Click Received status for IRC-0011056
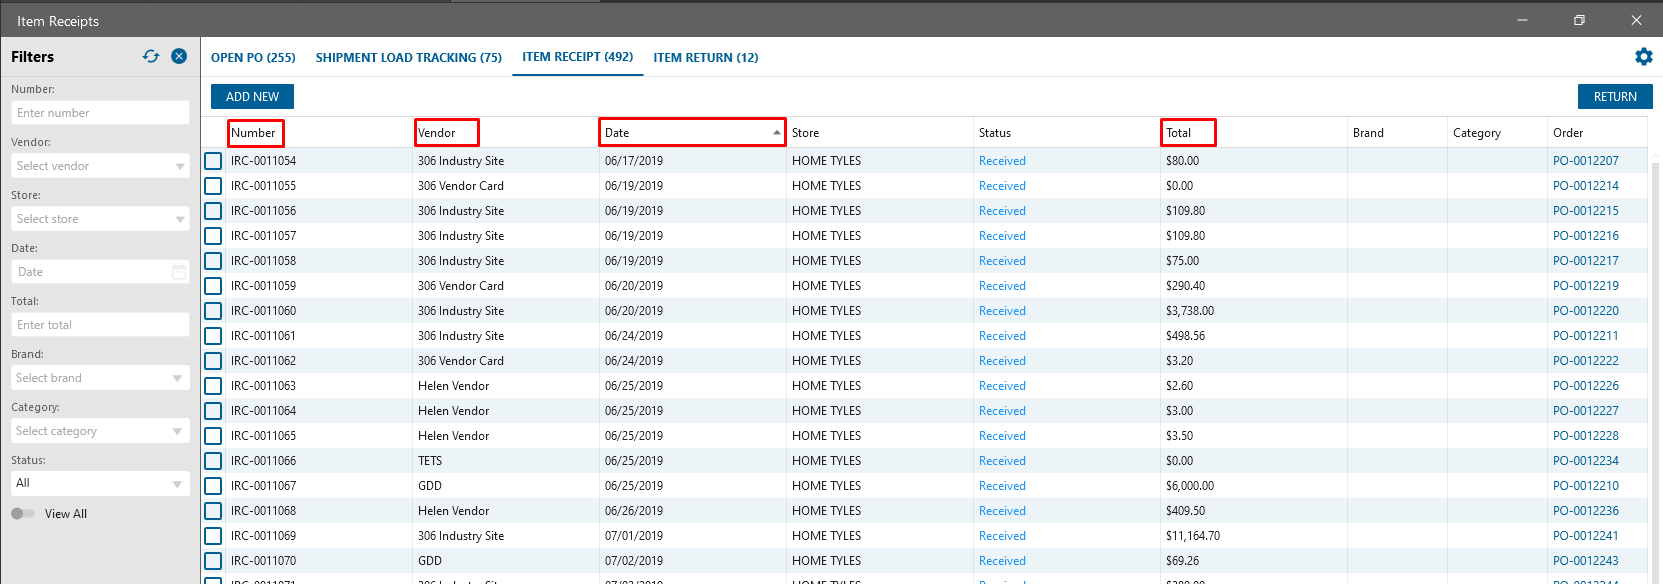The height and width of the screenshot is (584, 1663). (1002, 211)
